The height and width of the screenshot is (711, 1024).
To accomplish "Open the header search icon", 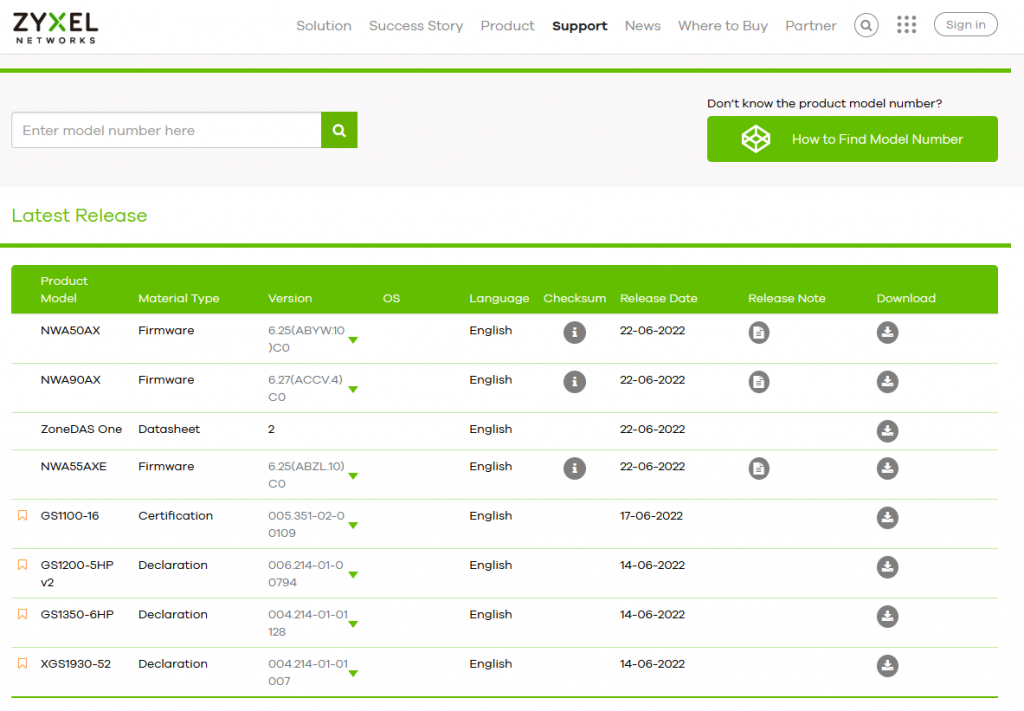I will pos(866,25).
